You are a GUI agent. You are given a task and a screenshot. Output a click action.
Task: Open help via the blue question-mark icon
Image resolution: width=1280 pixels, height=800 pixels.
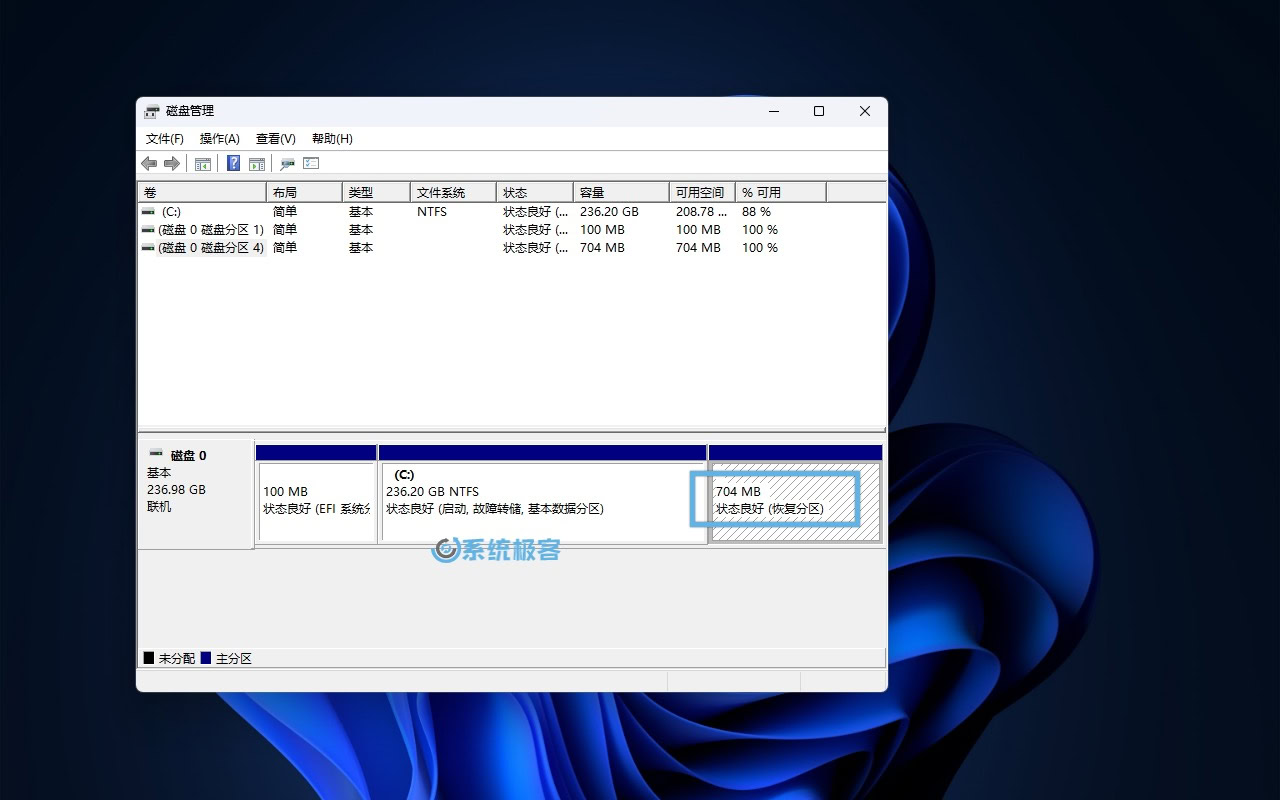233,164
